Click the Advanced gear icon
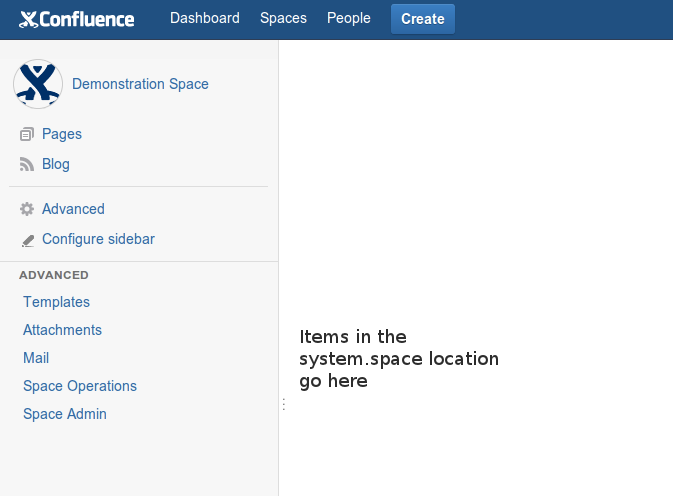Viewport: 673px width, 496px height. click(27, 209)
